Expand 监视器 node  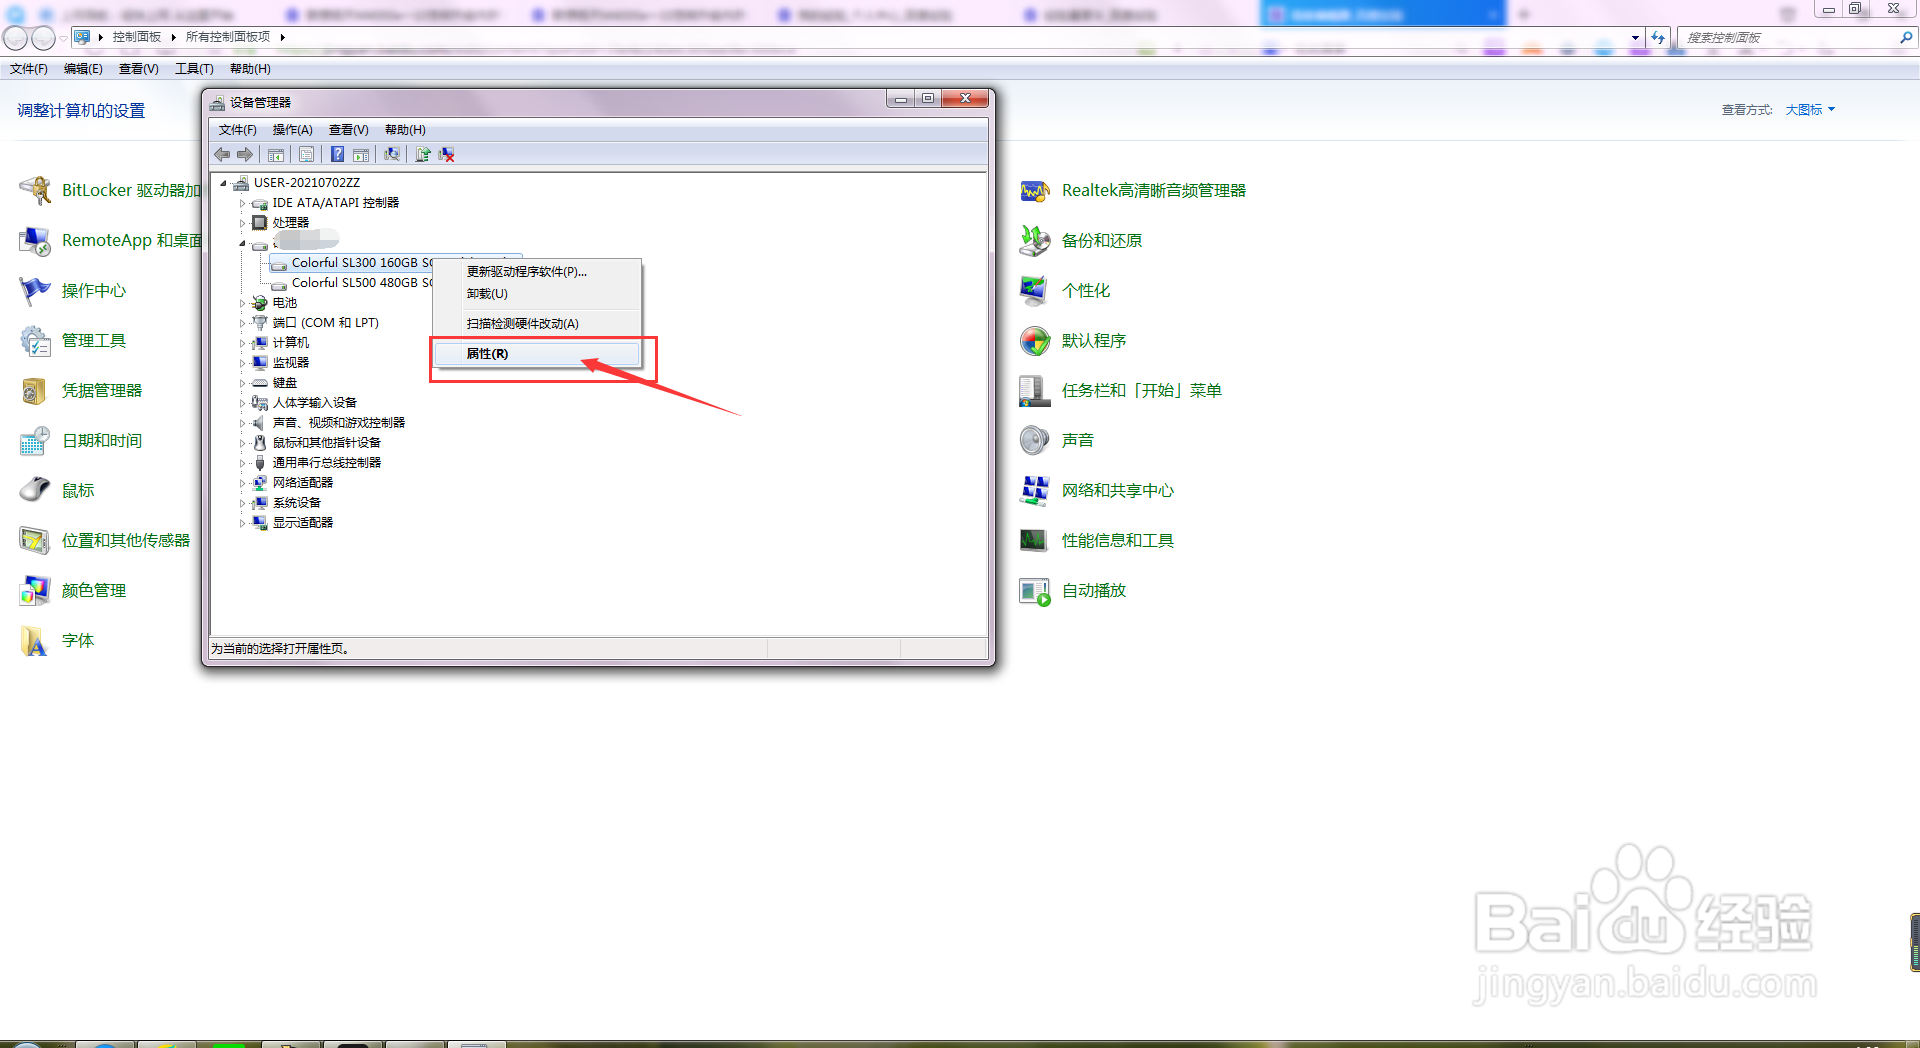click(x=242, y=363)
